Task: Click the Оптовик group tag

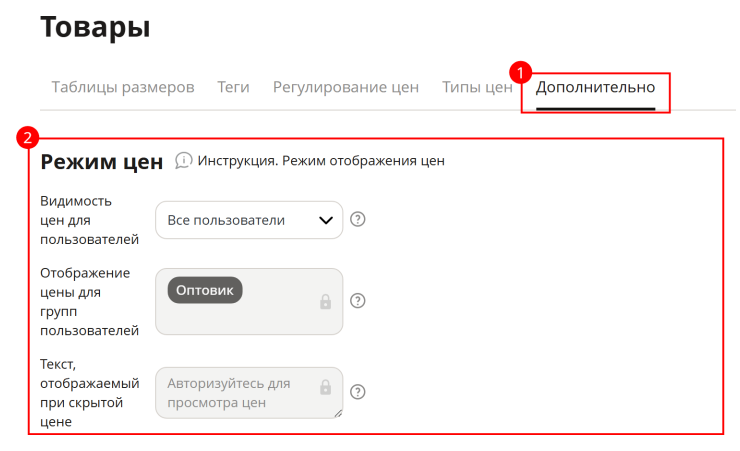Action: [x=205, y=290]
